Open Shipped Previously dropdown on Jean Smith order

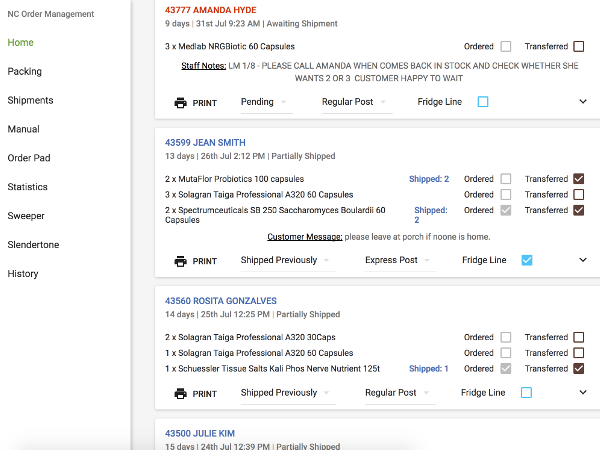click(288, 260)
